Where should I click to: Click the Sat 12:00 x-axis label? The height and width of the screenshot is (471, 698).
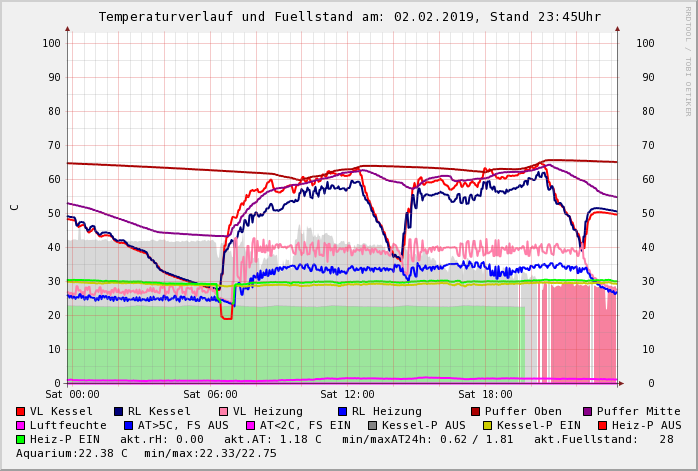point(347,394)
